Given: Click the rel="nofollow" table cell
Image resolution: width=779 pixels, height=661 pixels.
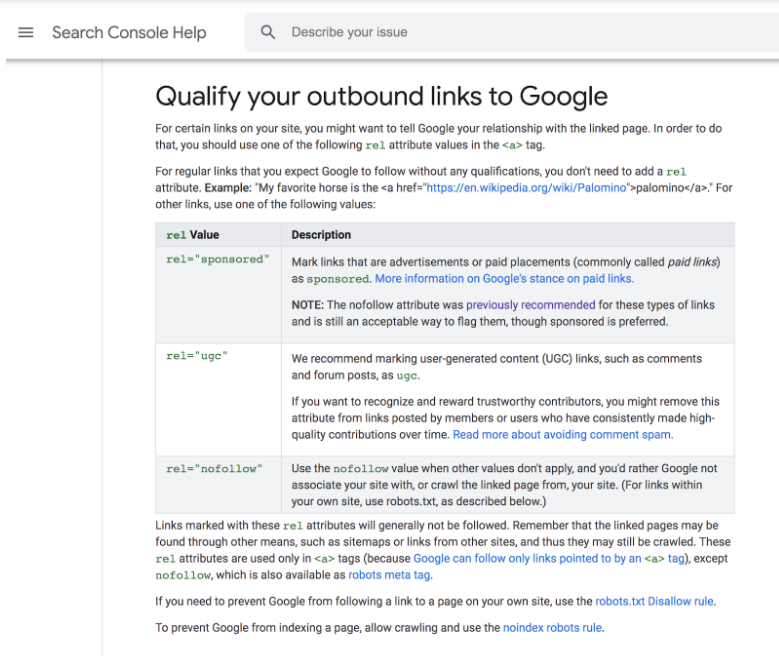Looking at the screenshot, I should click(219, 485).
